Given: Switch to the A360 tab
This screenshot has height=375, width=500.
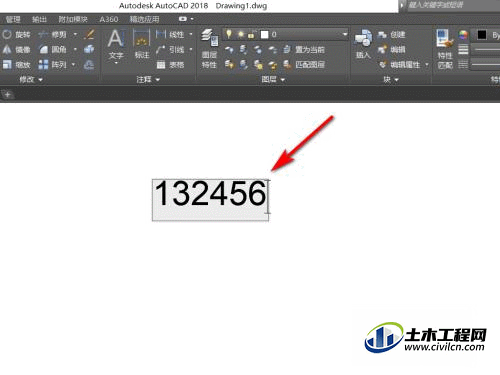Looking at the screenshot, I should point(109,19).
